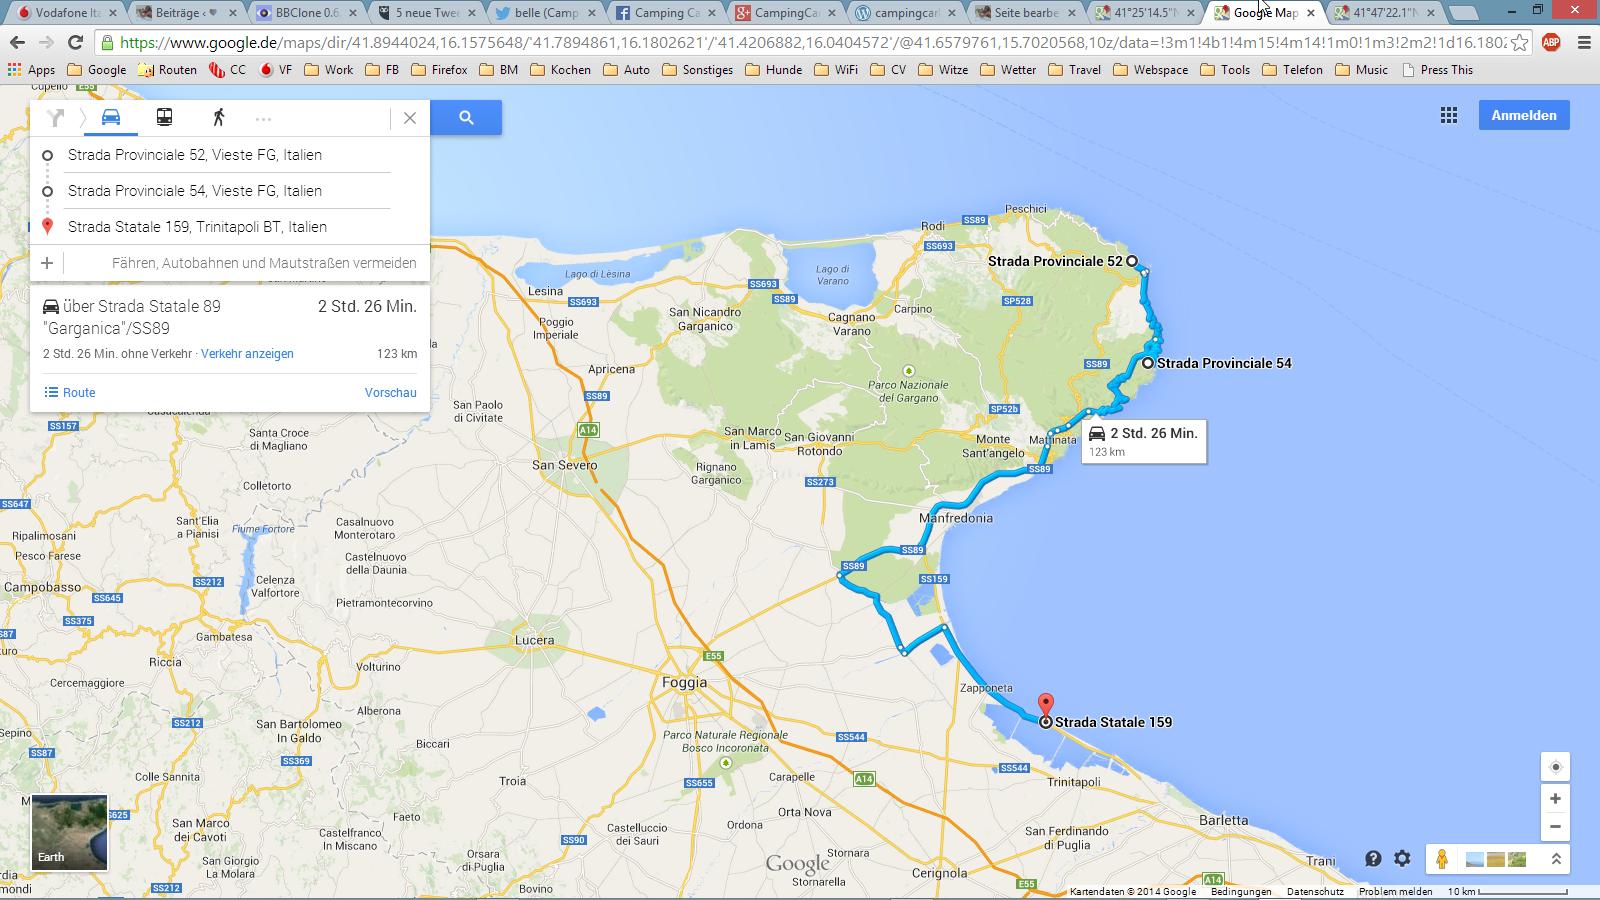This screenshot has width=1600, height=900.
Task: Open the Routen bookmarks folder
Action: coord(167,70)
